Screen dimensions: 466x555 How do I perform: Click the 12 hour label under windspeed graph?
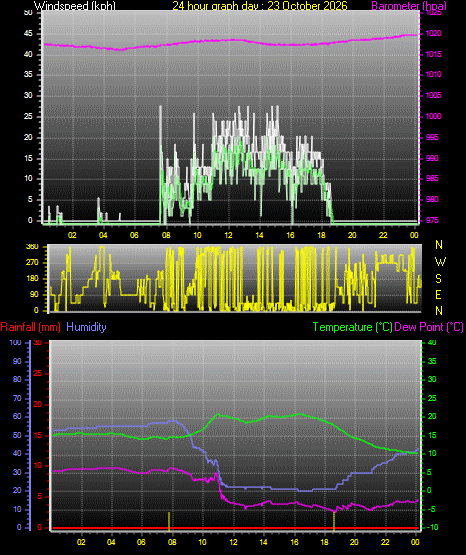pos(229,235)
